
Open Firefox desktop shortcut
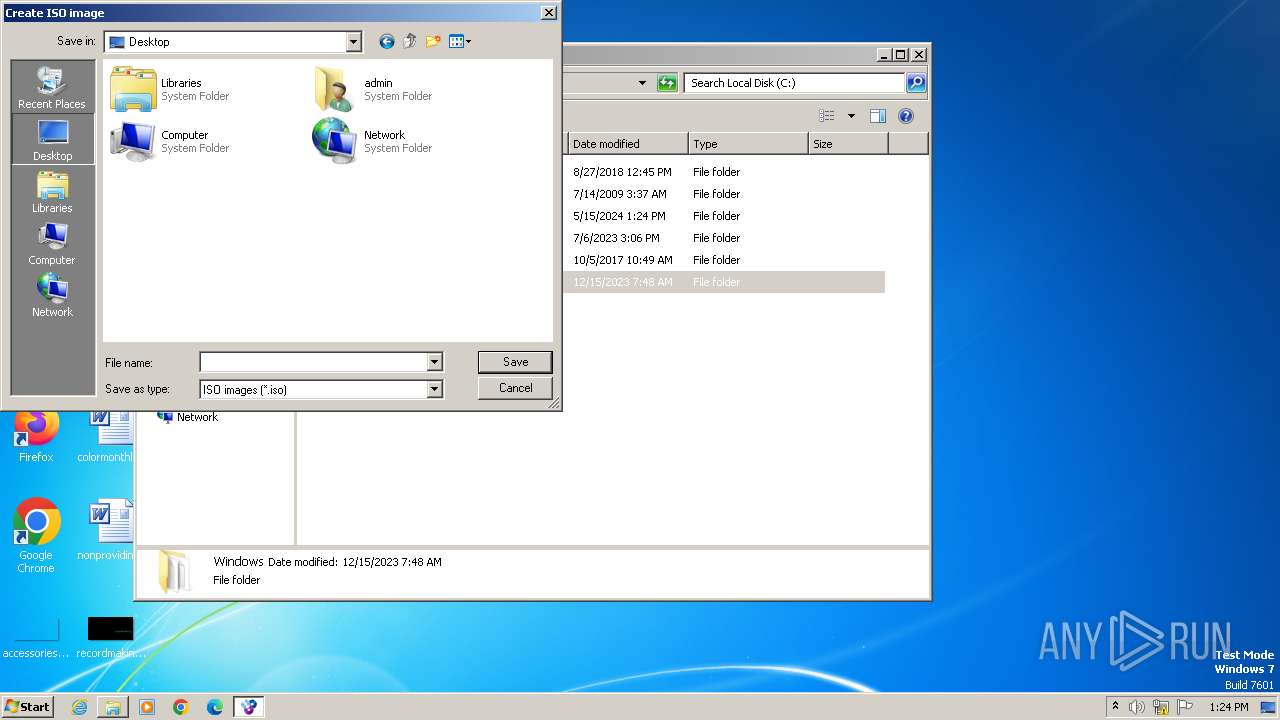point(36,437)
